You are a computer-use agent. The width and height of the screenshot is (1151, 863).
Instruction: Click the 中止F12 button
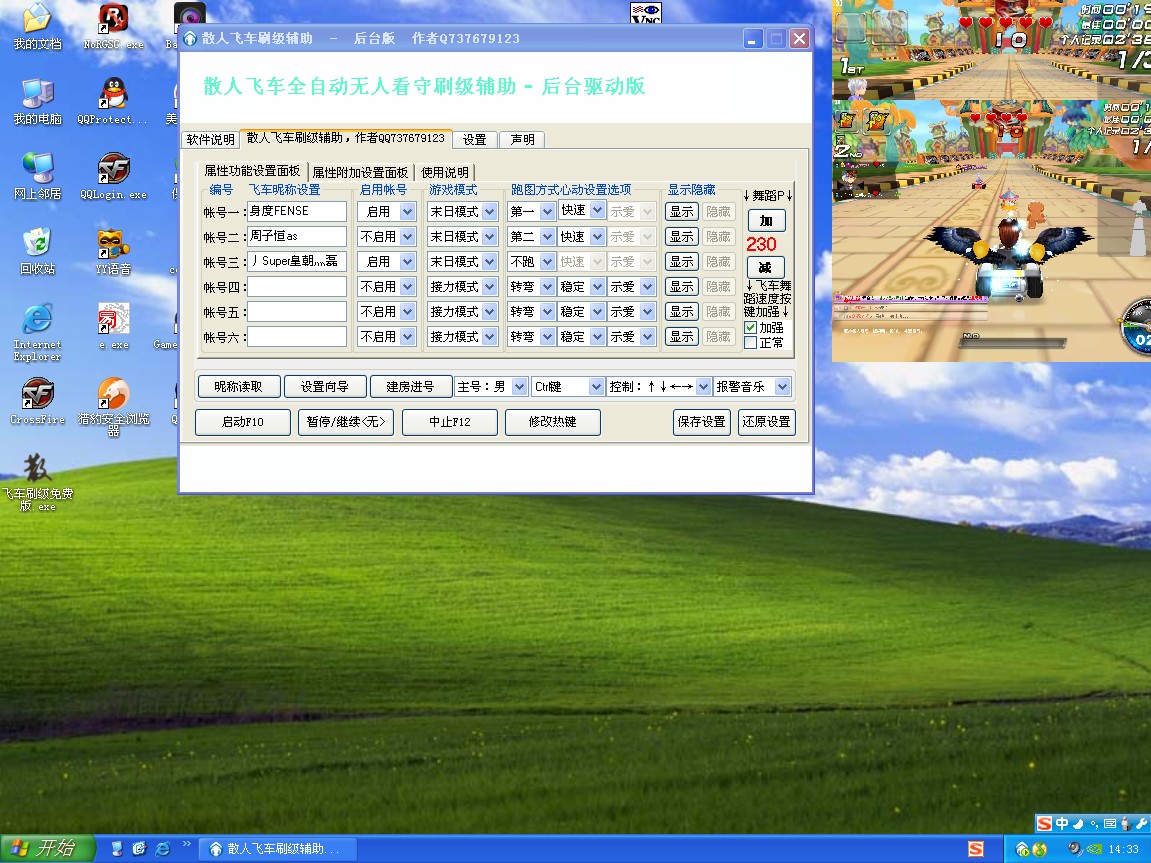tap(450, 422)
